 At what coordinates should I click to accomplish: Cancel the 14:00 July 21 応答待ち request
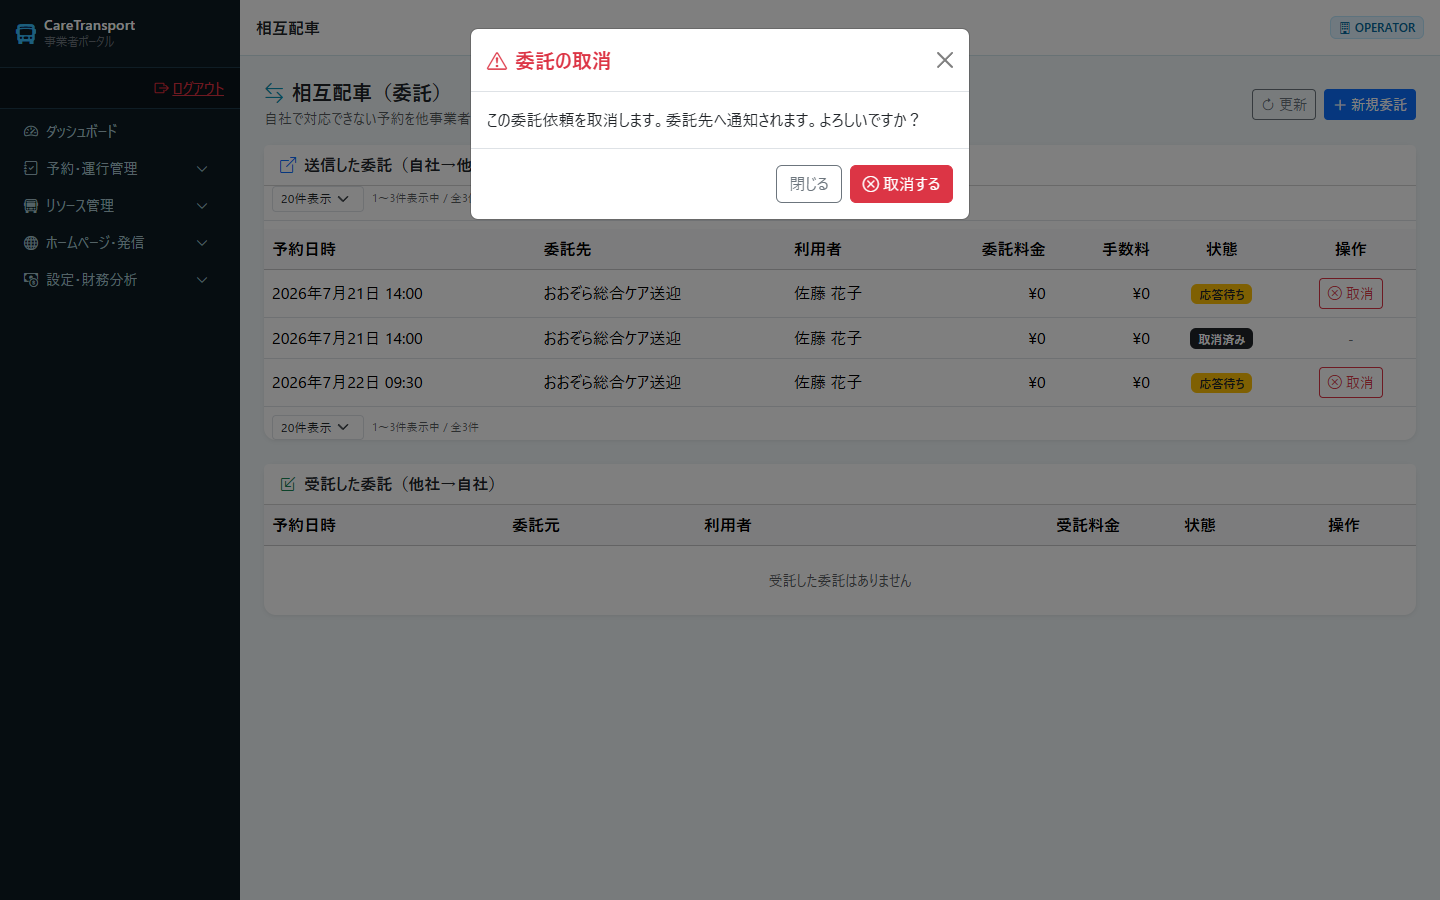click(x=1351, y=293)
